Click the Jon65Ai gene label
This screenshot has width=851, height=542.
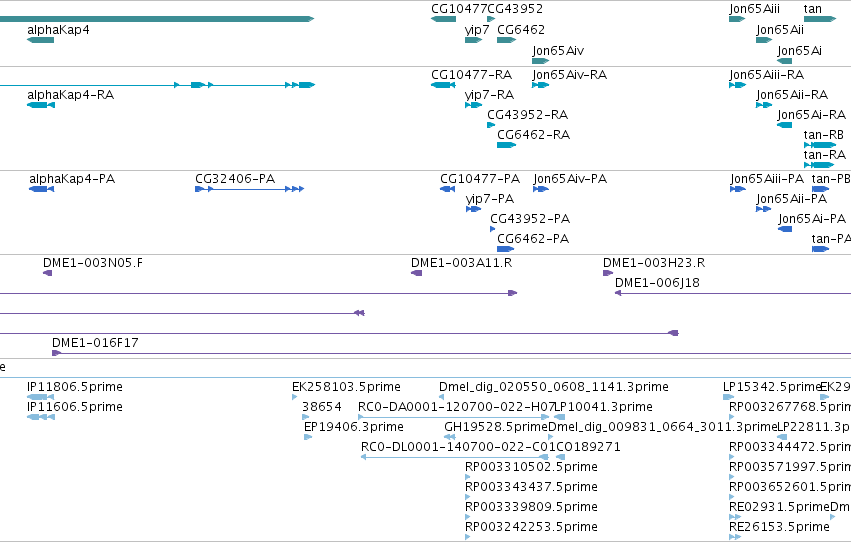[x=799, y=51]
